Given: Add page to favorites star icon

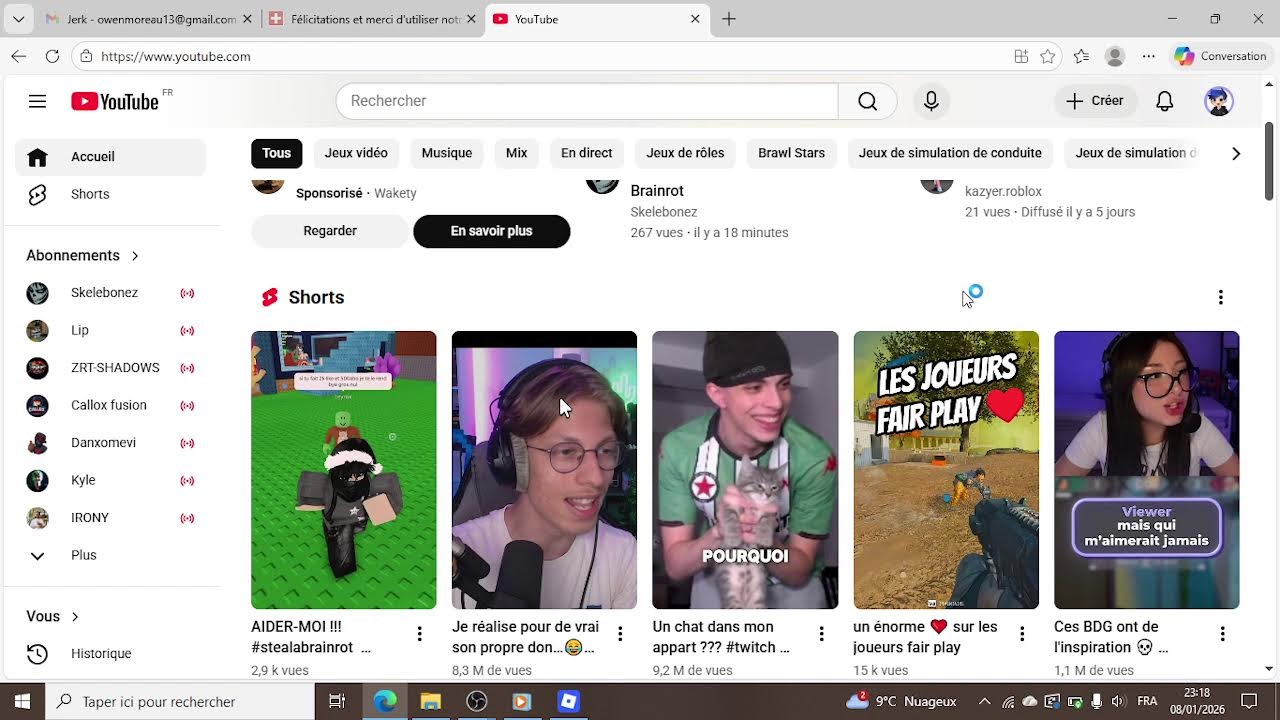Looking at the screenshot, I should 1047,56.
